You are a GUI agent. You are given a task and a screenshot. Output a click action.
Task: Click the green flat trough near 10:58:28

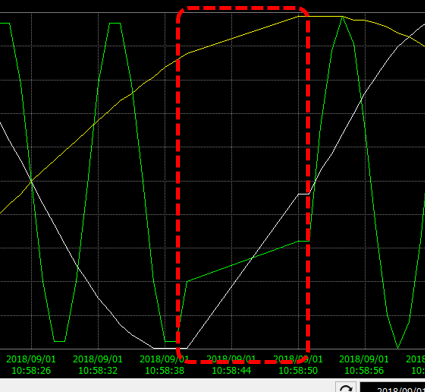coord(59,341)
